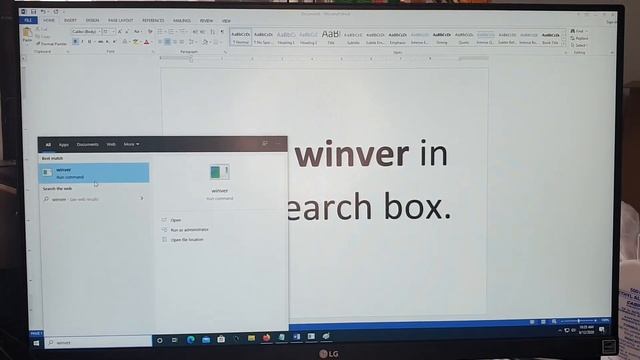Open the REFERENCES ribbon tab

click(x=153, y=20)
